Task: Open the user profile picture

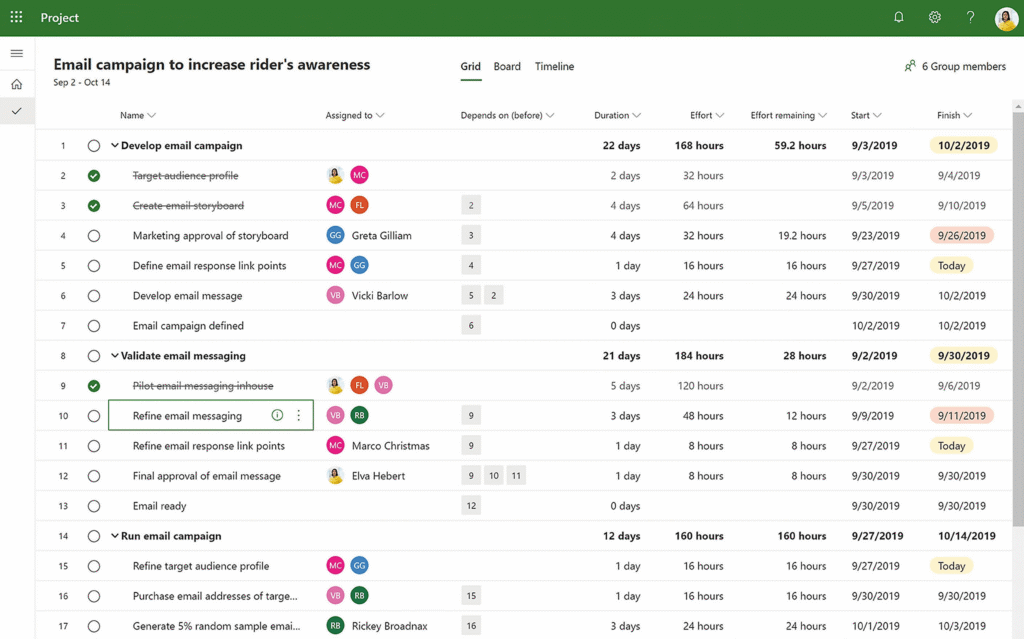Action: [x=1006, y=18]
